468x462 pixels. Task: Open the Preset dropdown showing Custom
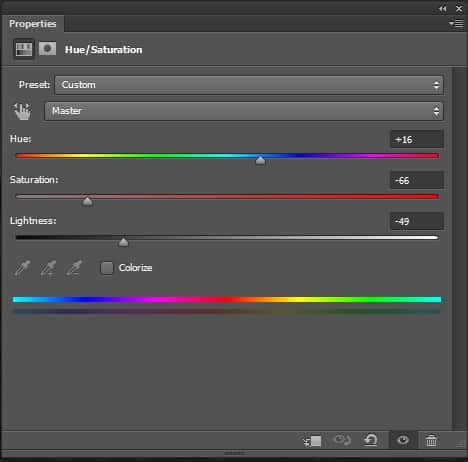pos(249,85)
